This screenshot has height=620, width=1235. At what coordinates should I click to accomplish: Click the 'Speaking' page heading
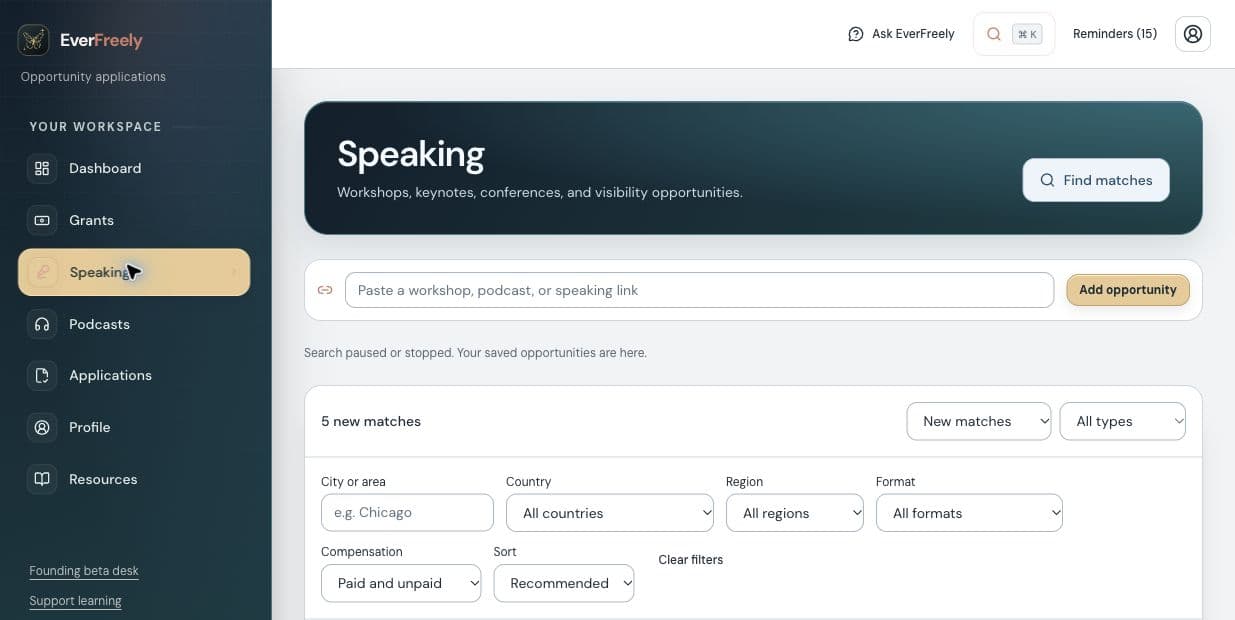[411, 154]
